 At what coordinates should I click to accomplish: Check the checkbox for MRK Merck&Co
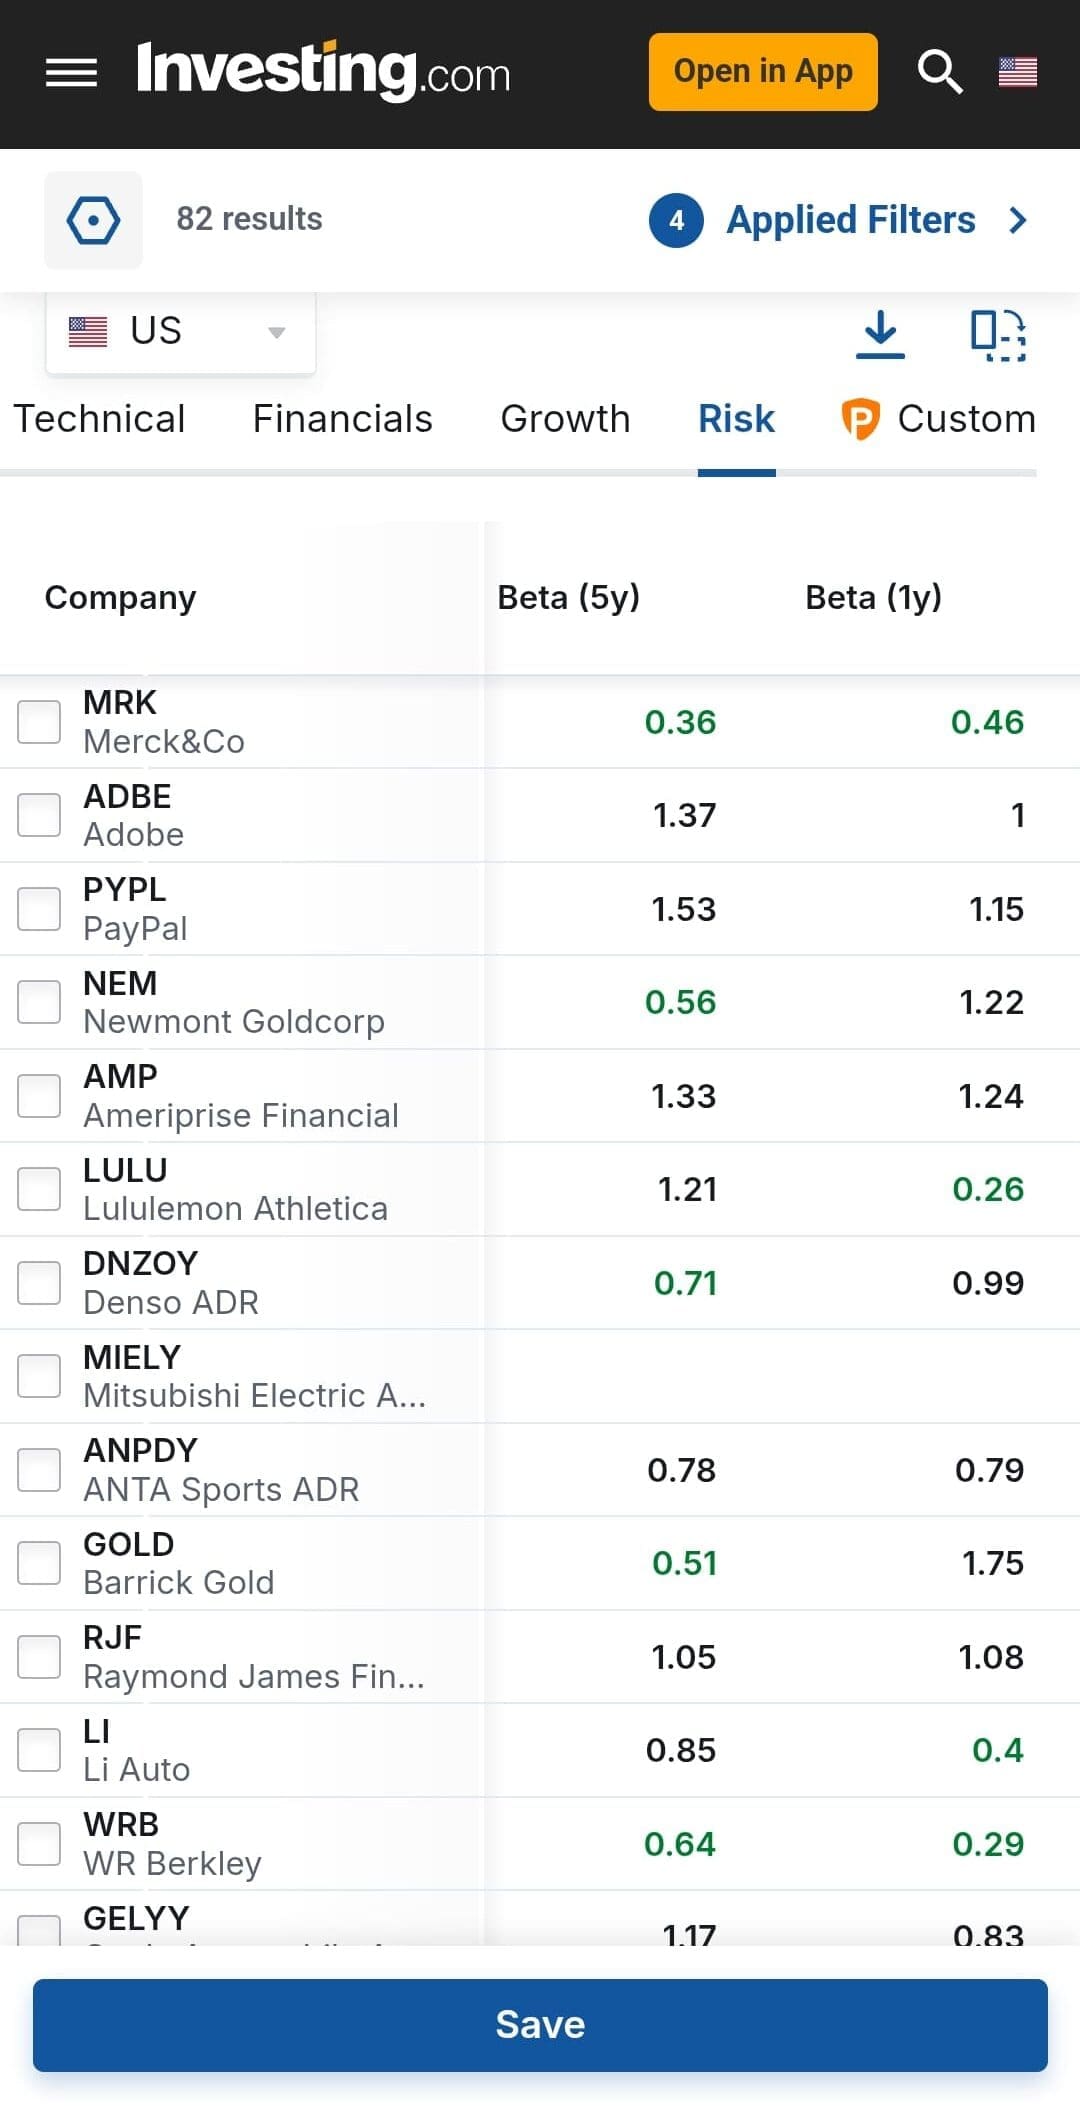pos(40,721)
